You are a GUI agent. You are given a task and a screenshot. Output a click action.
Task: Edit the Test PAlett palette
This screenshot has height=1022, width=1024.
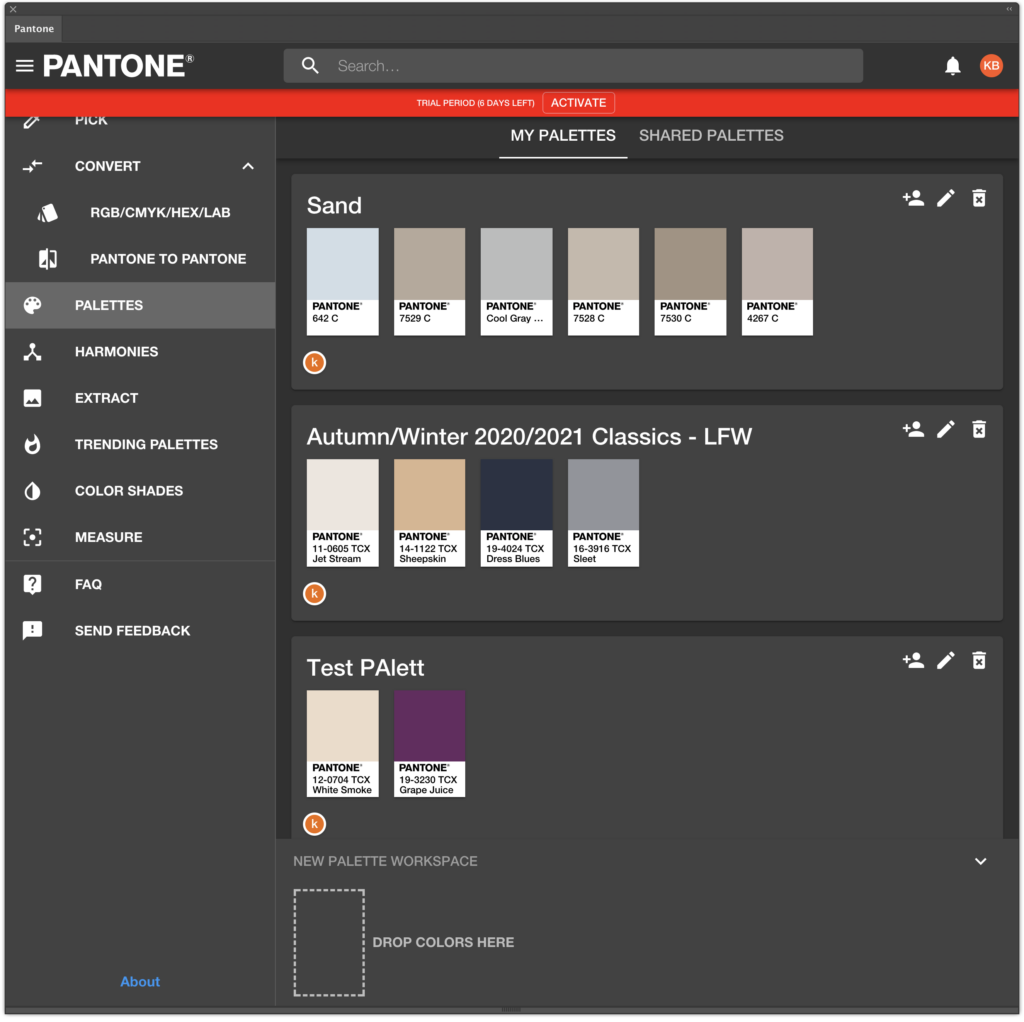click(946, 661)
